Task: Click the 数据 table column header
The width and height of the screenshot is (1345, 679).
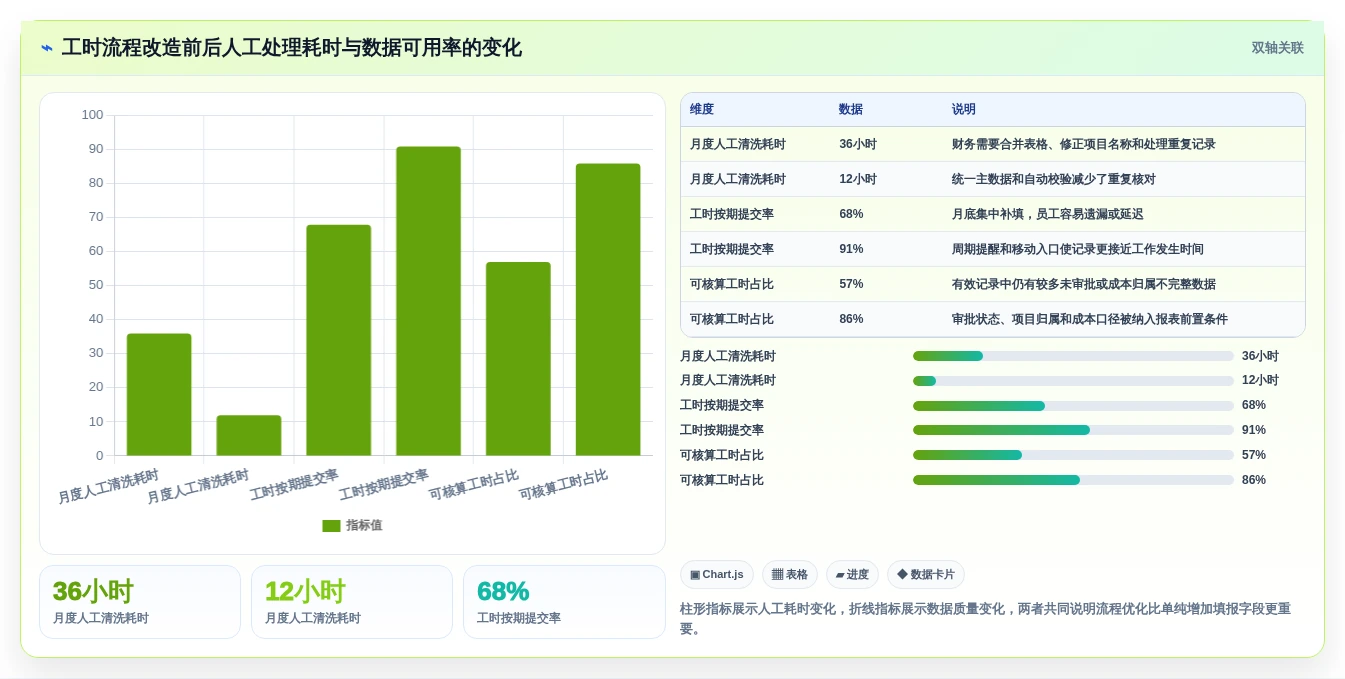Action: tap(851, 109)
